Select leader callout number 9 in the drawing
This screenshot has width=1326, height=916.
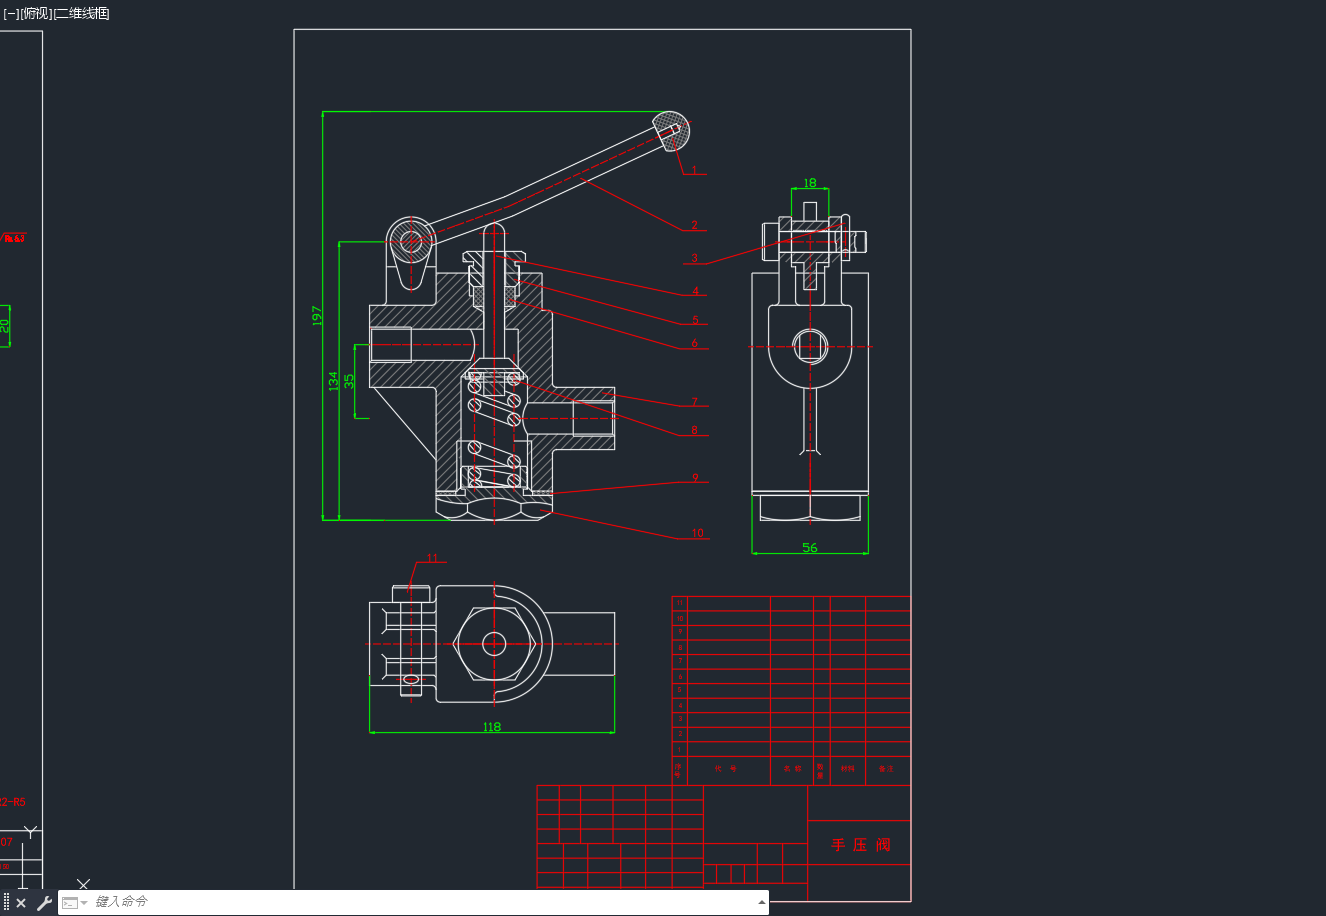[695, 477]
